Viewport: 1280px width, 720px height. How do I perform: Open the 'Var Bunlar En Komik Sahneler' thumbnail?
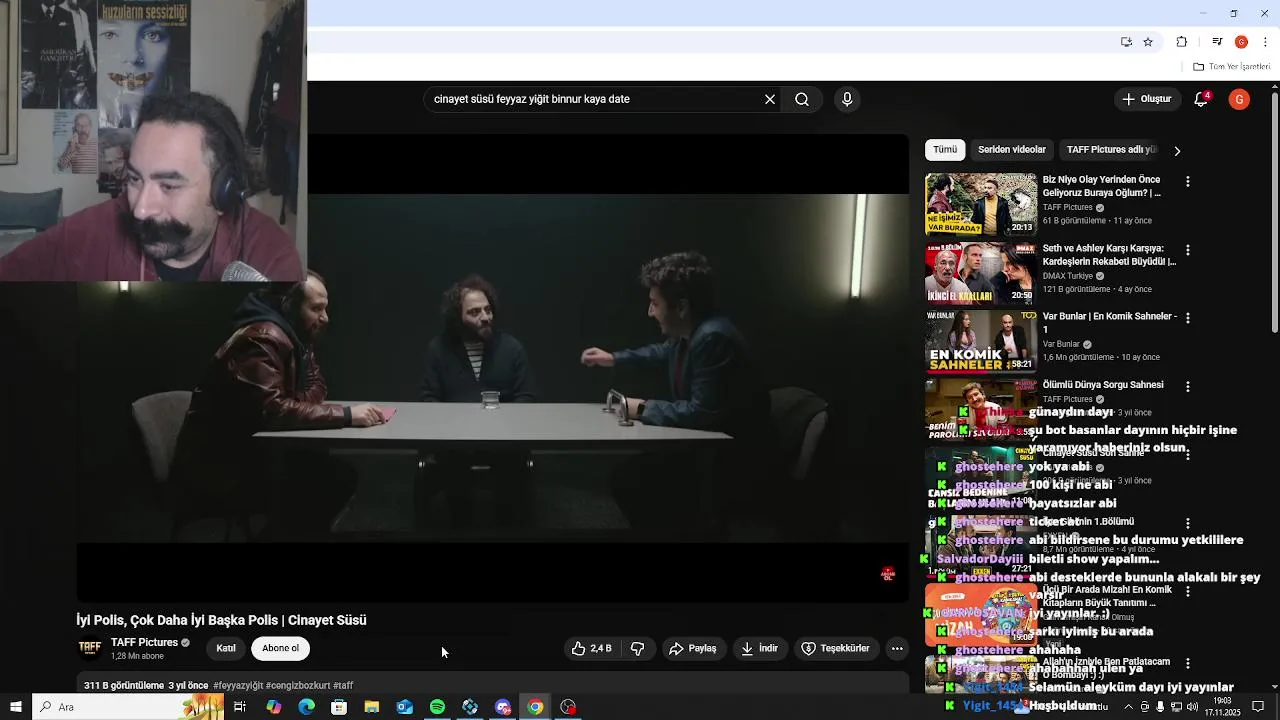[x=981, y=340]
